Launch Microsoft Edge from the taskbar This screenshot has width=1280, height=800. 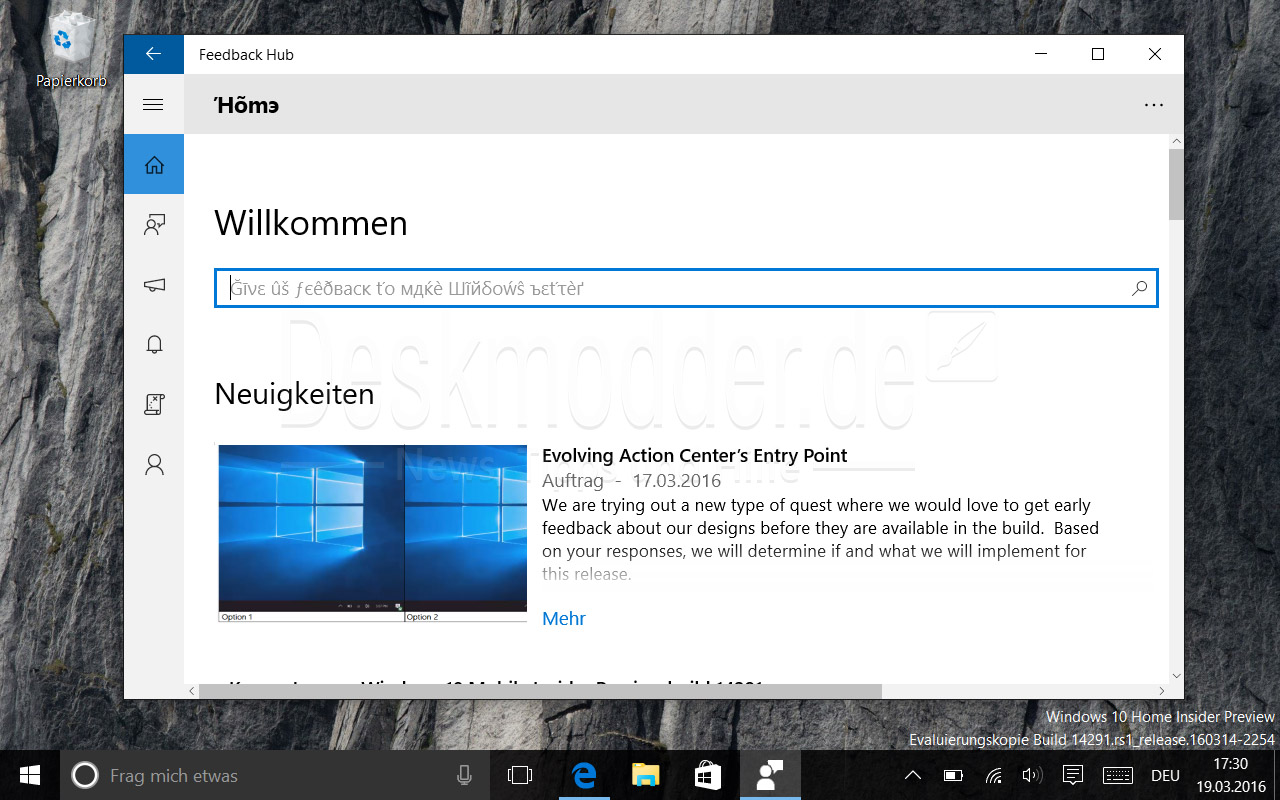(x=584, y=775)
